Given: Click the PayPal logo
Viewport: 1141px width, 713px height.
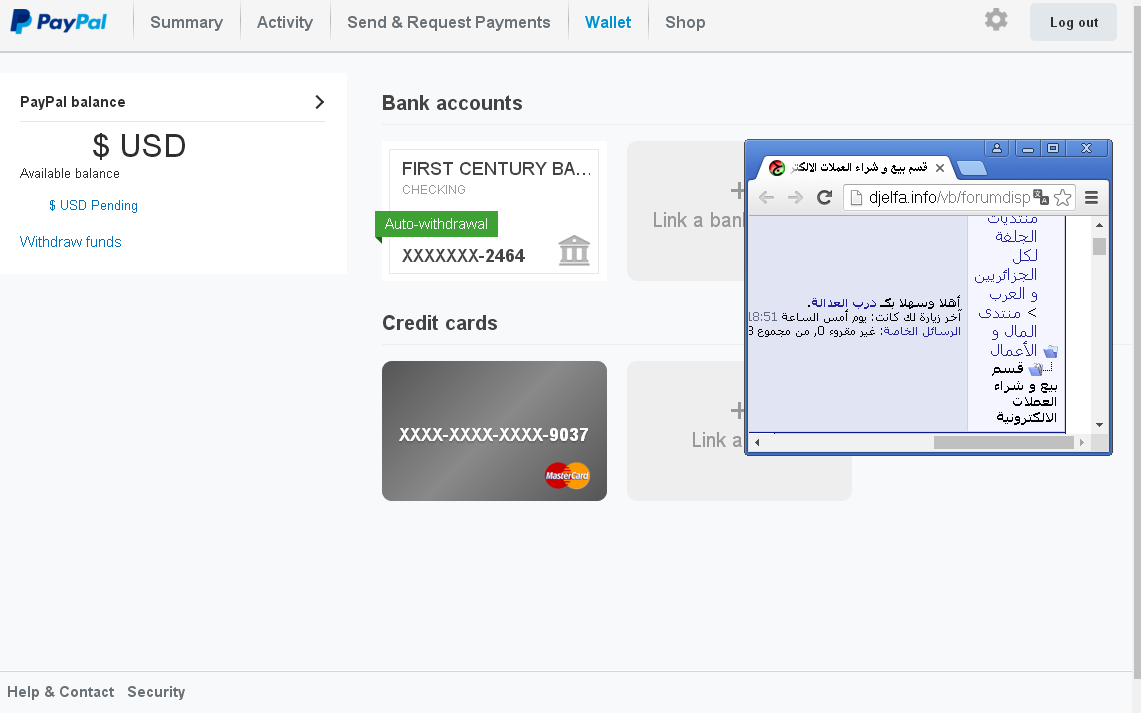Looking at the screenshot, I should click(x=58, y=22).
